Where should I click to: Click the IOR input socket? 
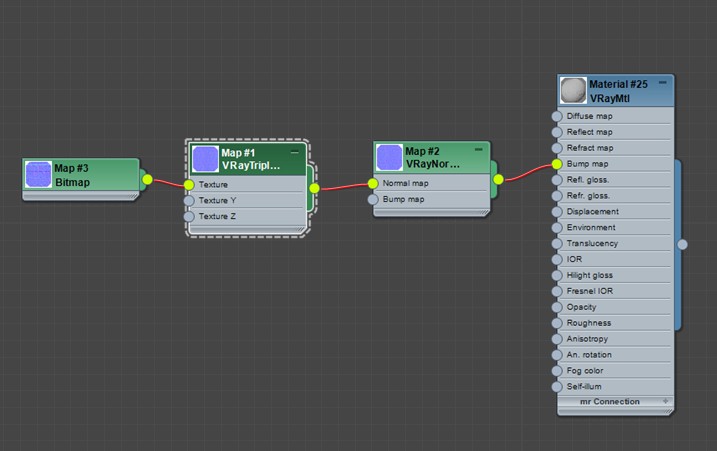[556, 259]
